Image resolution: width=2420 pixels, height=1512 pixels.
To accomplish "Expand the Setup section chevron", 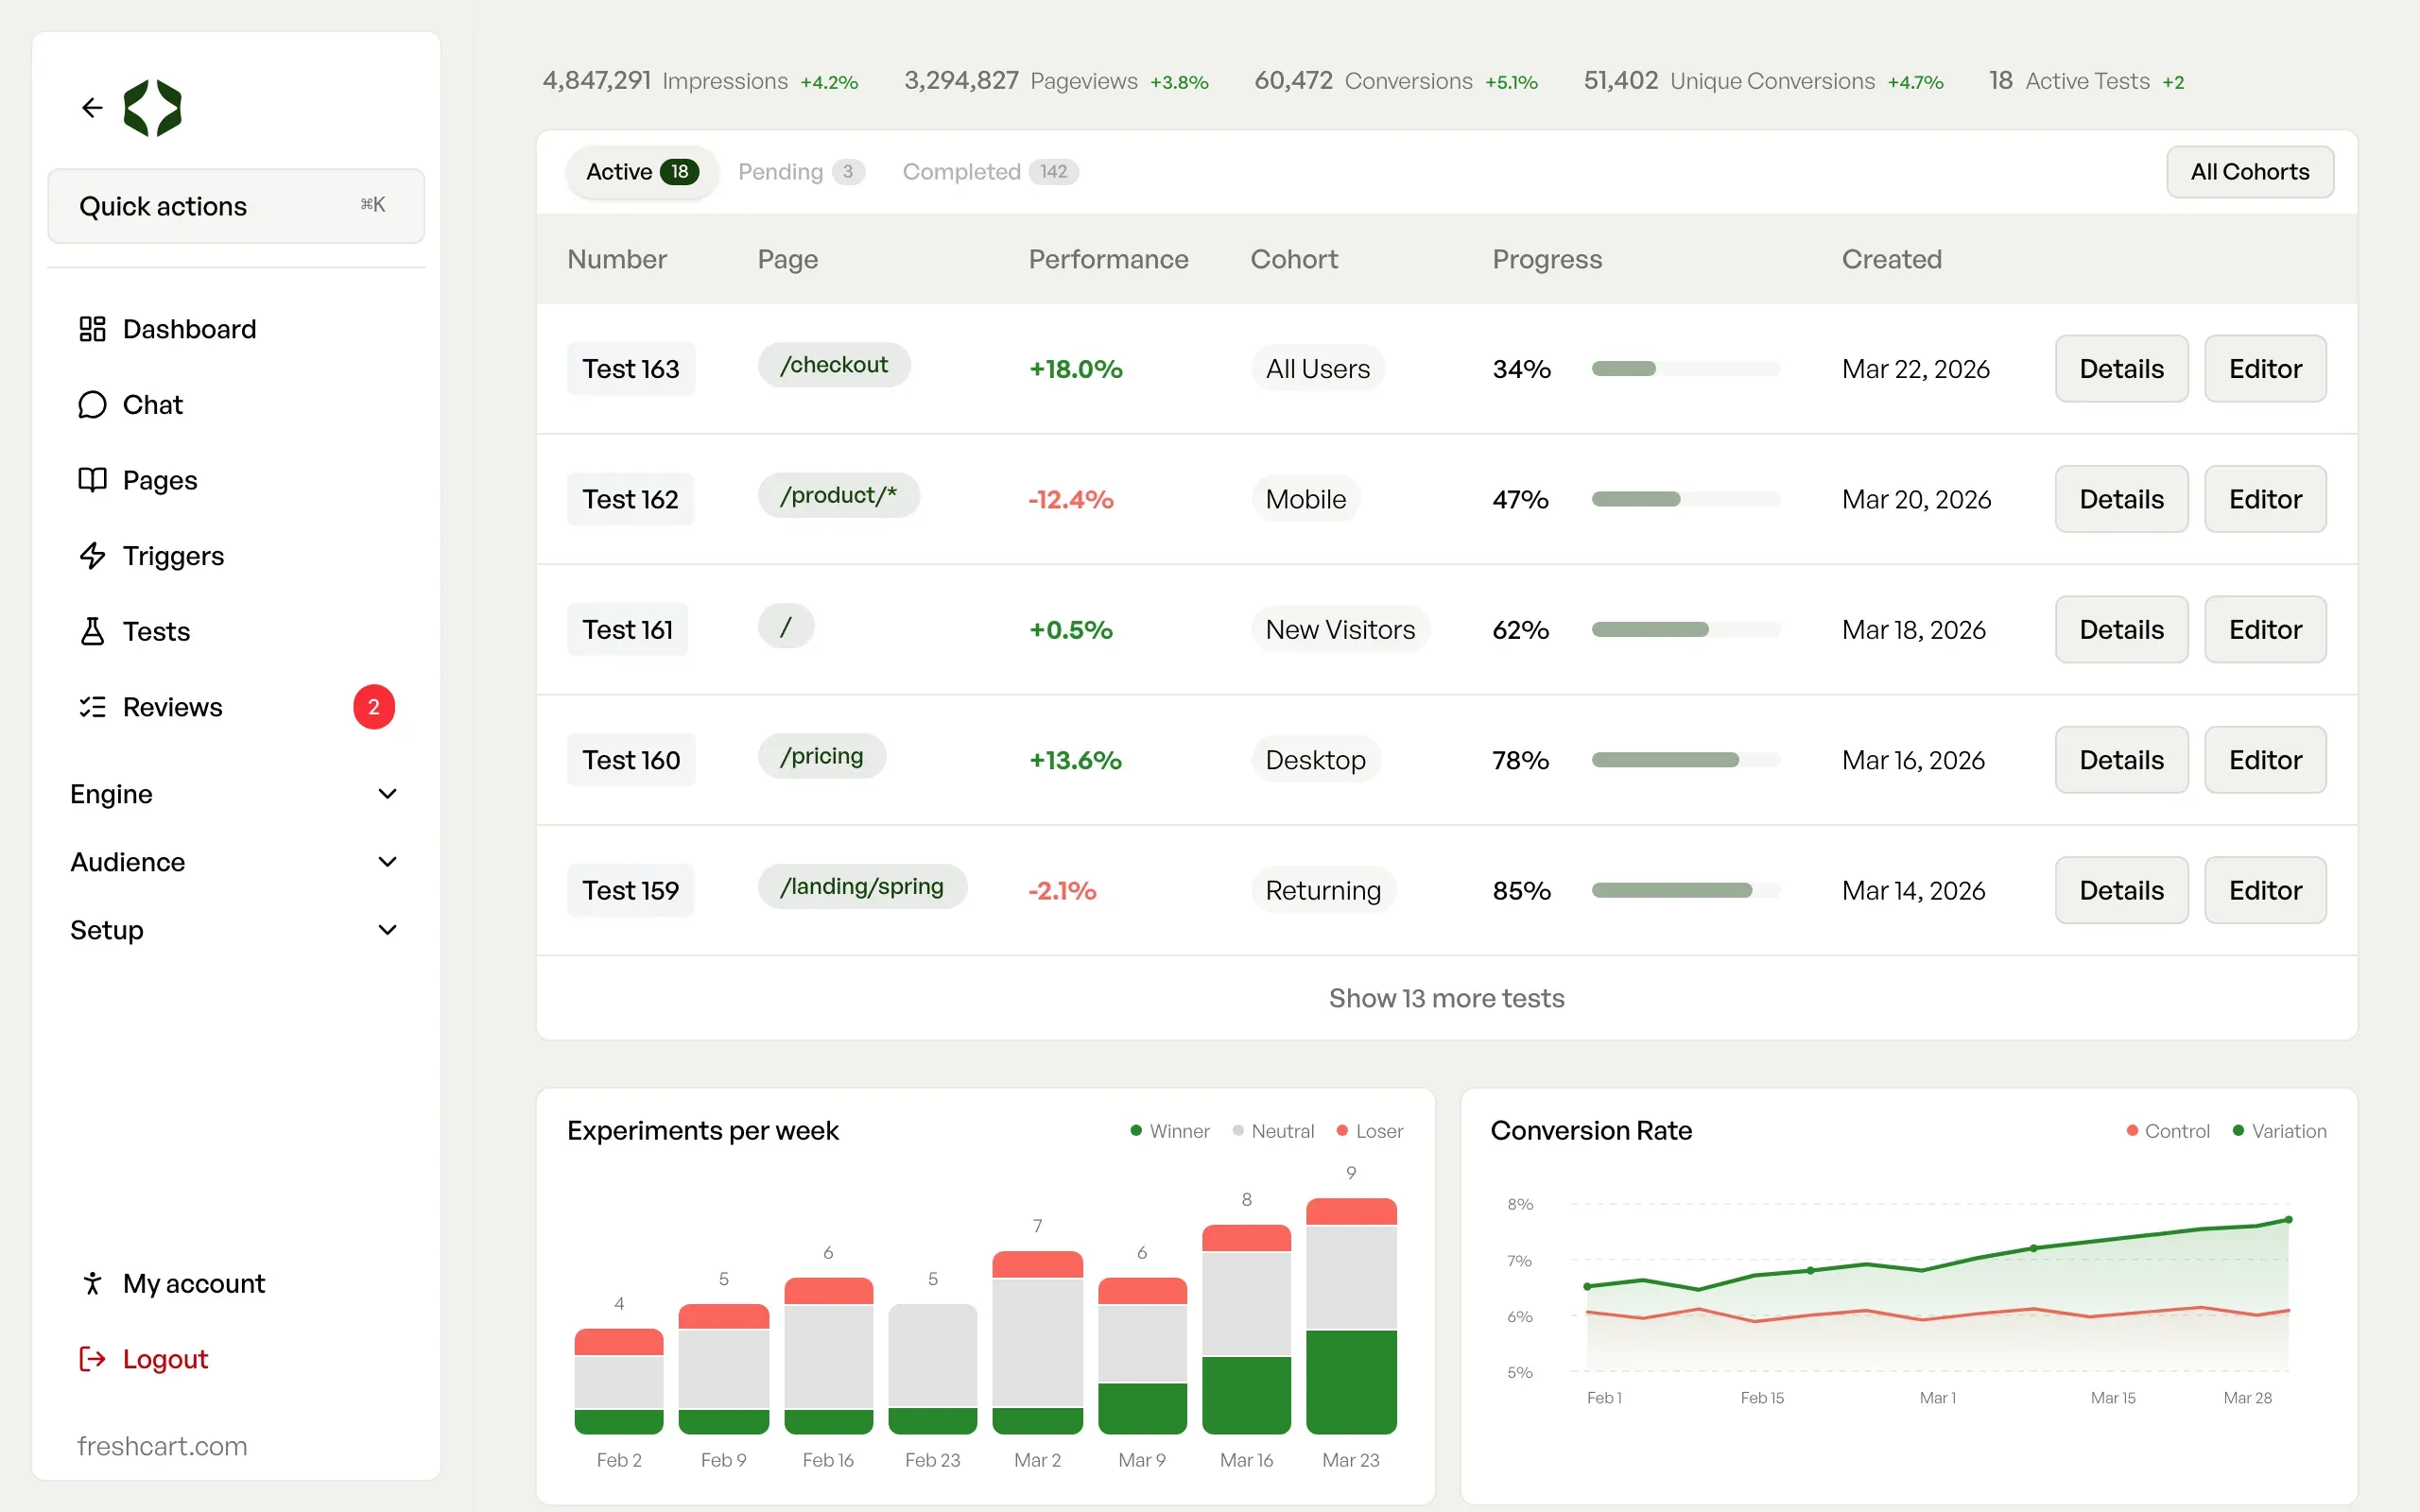I will 387,930.
